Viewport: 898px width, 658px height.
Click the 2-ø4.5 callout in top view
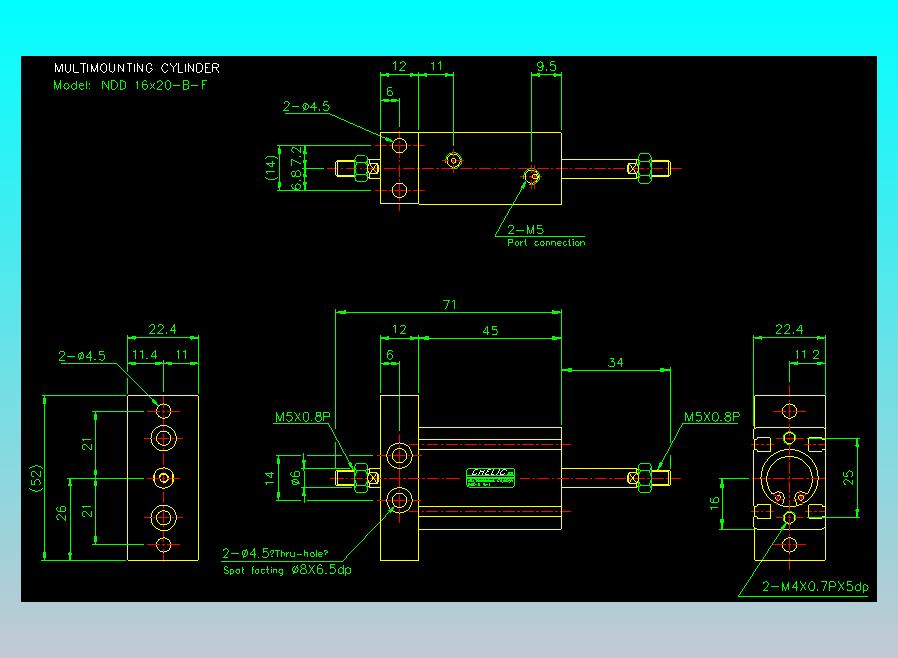(306, 107)
